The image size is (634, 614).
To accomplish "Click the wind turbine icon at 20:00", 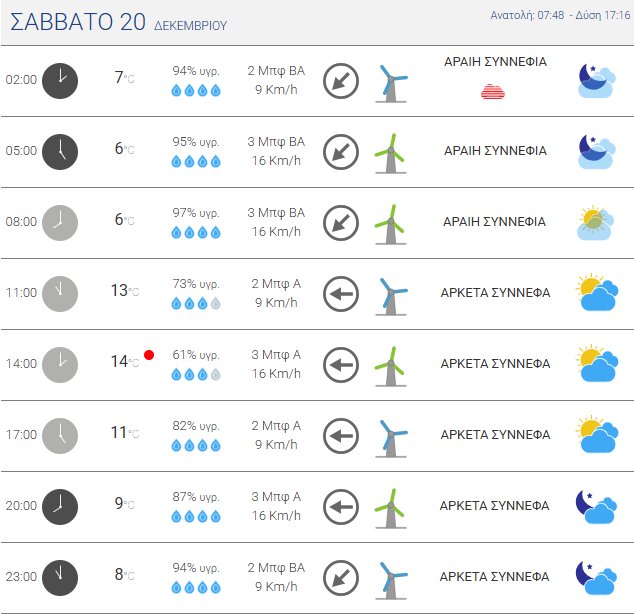I will click(x=390, y=506).
